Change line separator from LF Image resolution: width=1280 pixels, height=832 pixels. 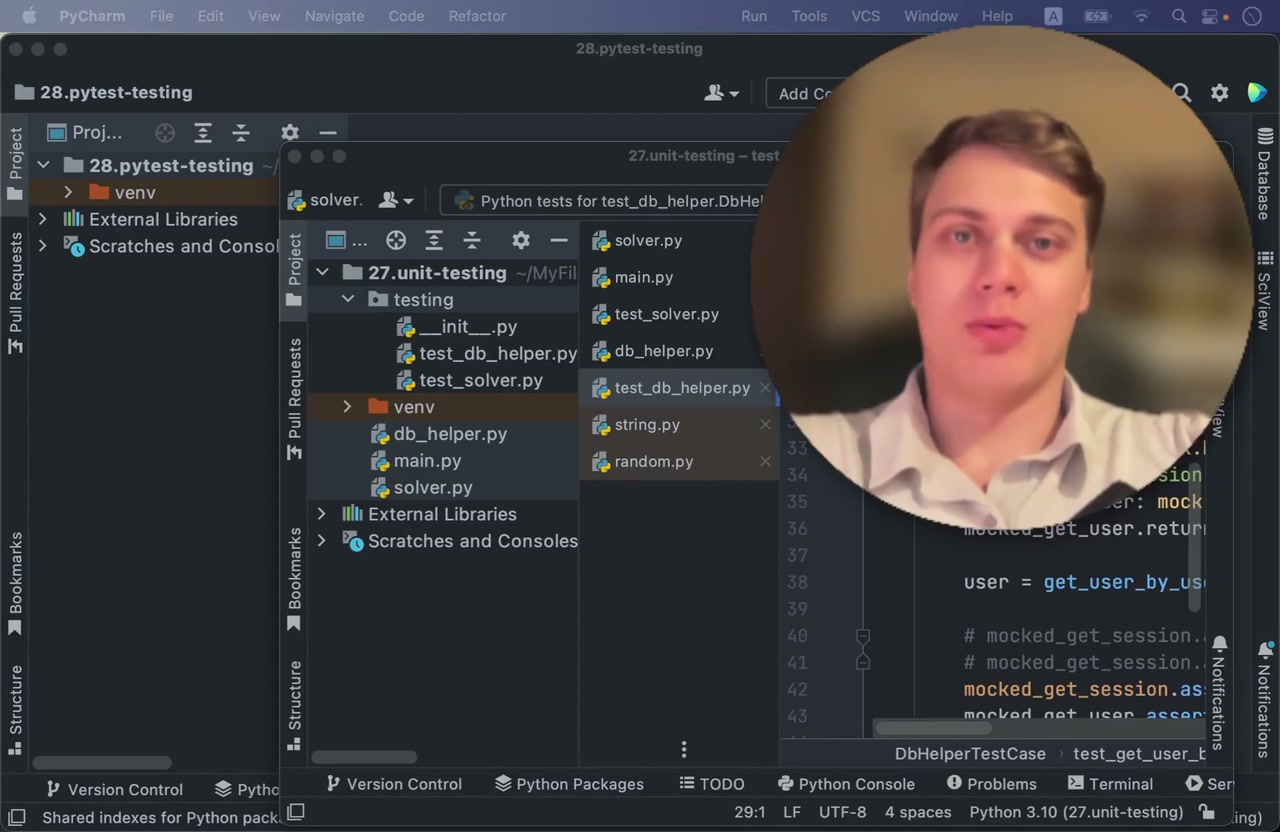(791, 812)
